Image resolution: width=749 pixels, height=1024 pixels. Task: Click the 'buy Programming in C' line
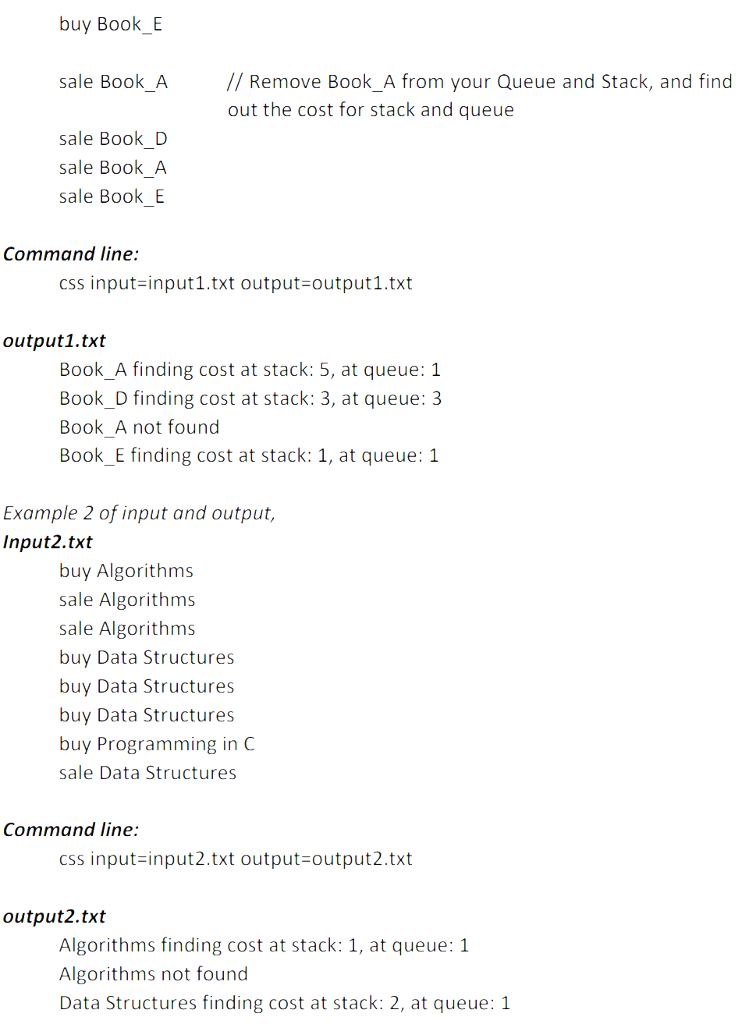[x=157, y=744]
